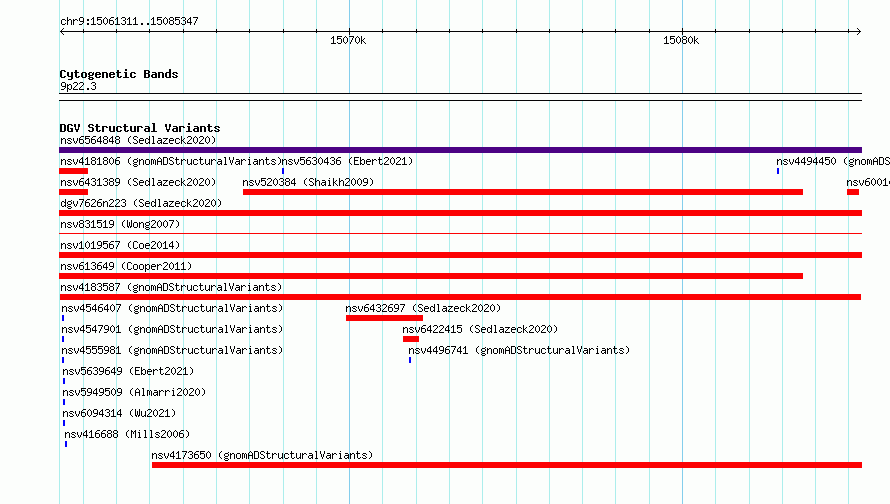Click nsv4555981 (gnomADStructuralVariants) label
This screenshot has height=504, width=890.
click(x=172, y=350)
